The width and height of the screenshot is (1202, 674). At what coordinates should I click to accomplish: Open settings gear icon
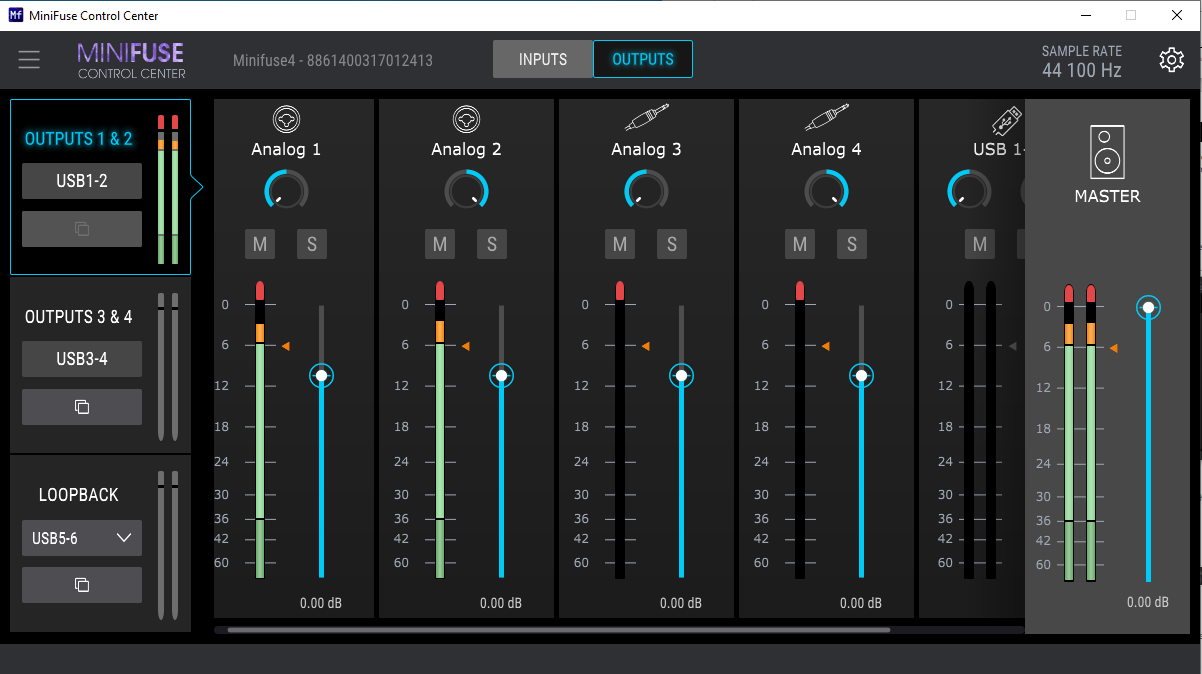(1171, 60)
